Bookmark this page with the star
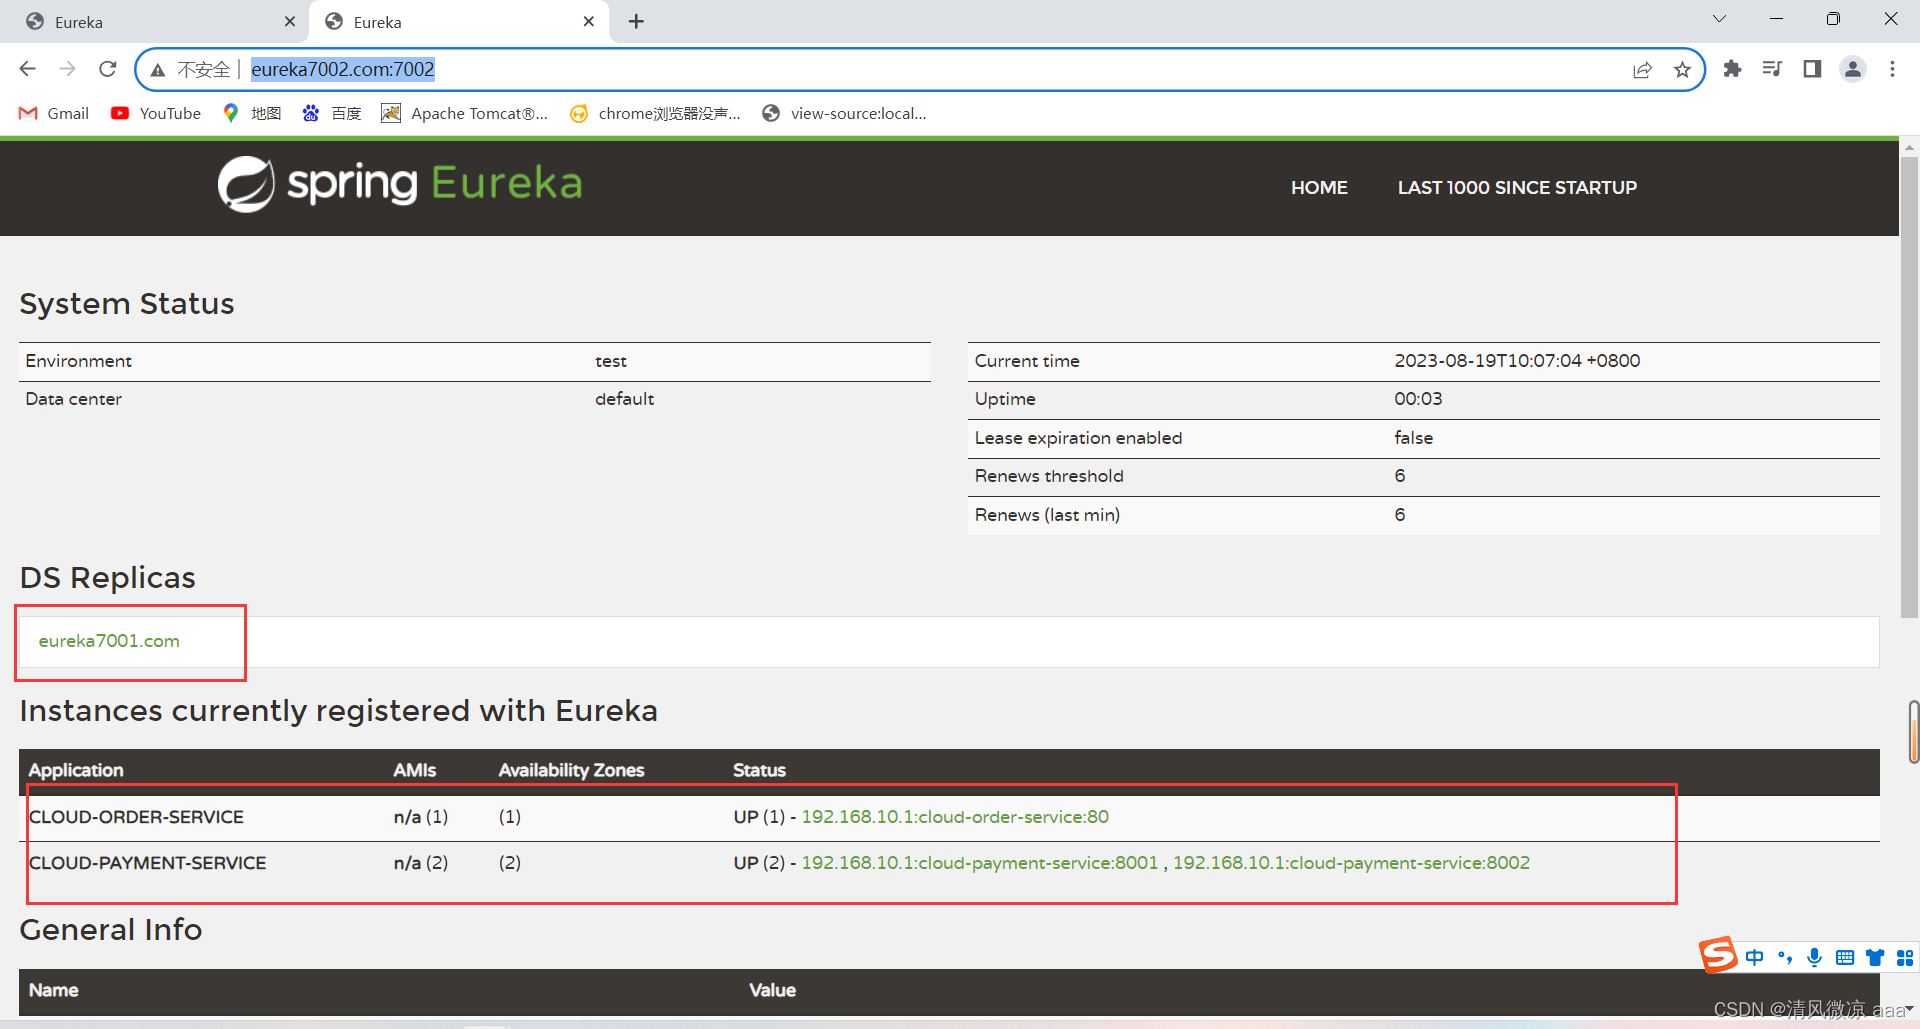The height and width of the screenshot is (1029, 1920). [x=1682, y=69]
